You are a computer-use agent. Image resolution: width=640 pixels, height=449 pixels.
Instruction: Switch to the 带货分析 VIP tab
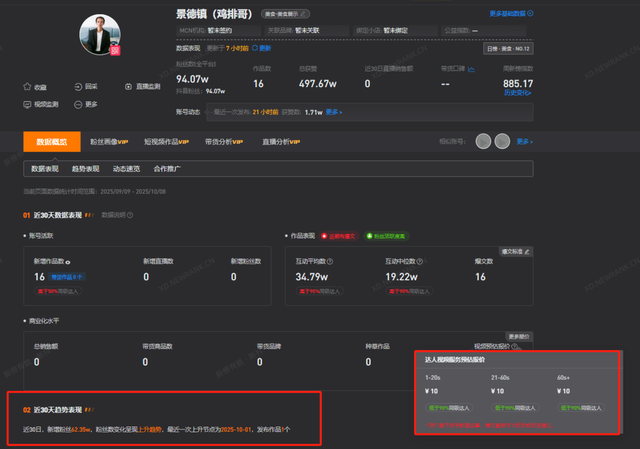pos(224,142)
